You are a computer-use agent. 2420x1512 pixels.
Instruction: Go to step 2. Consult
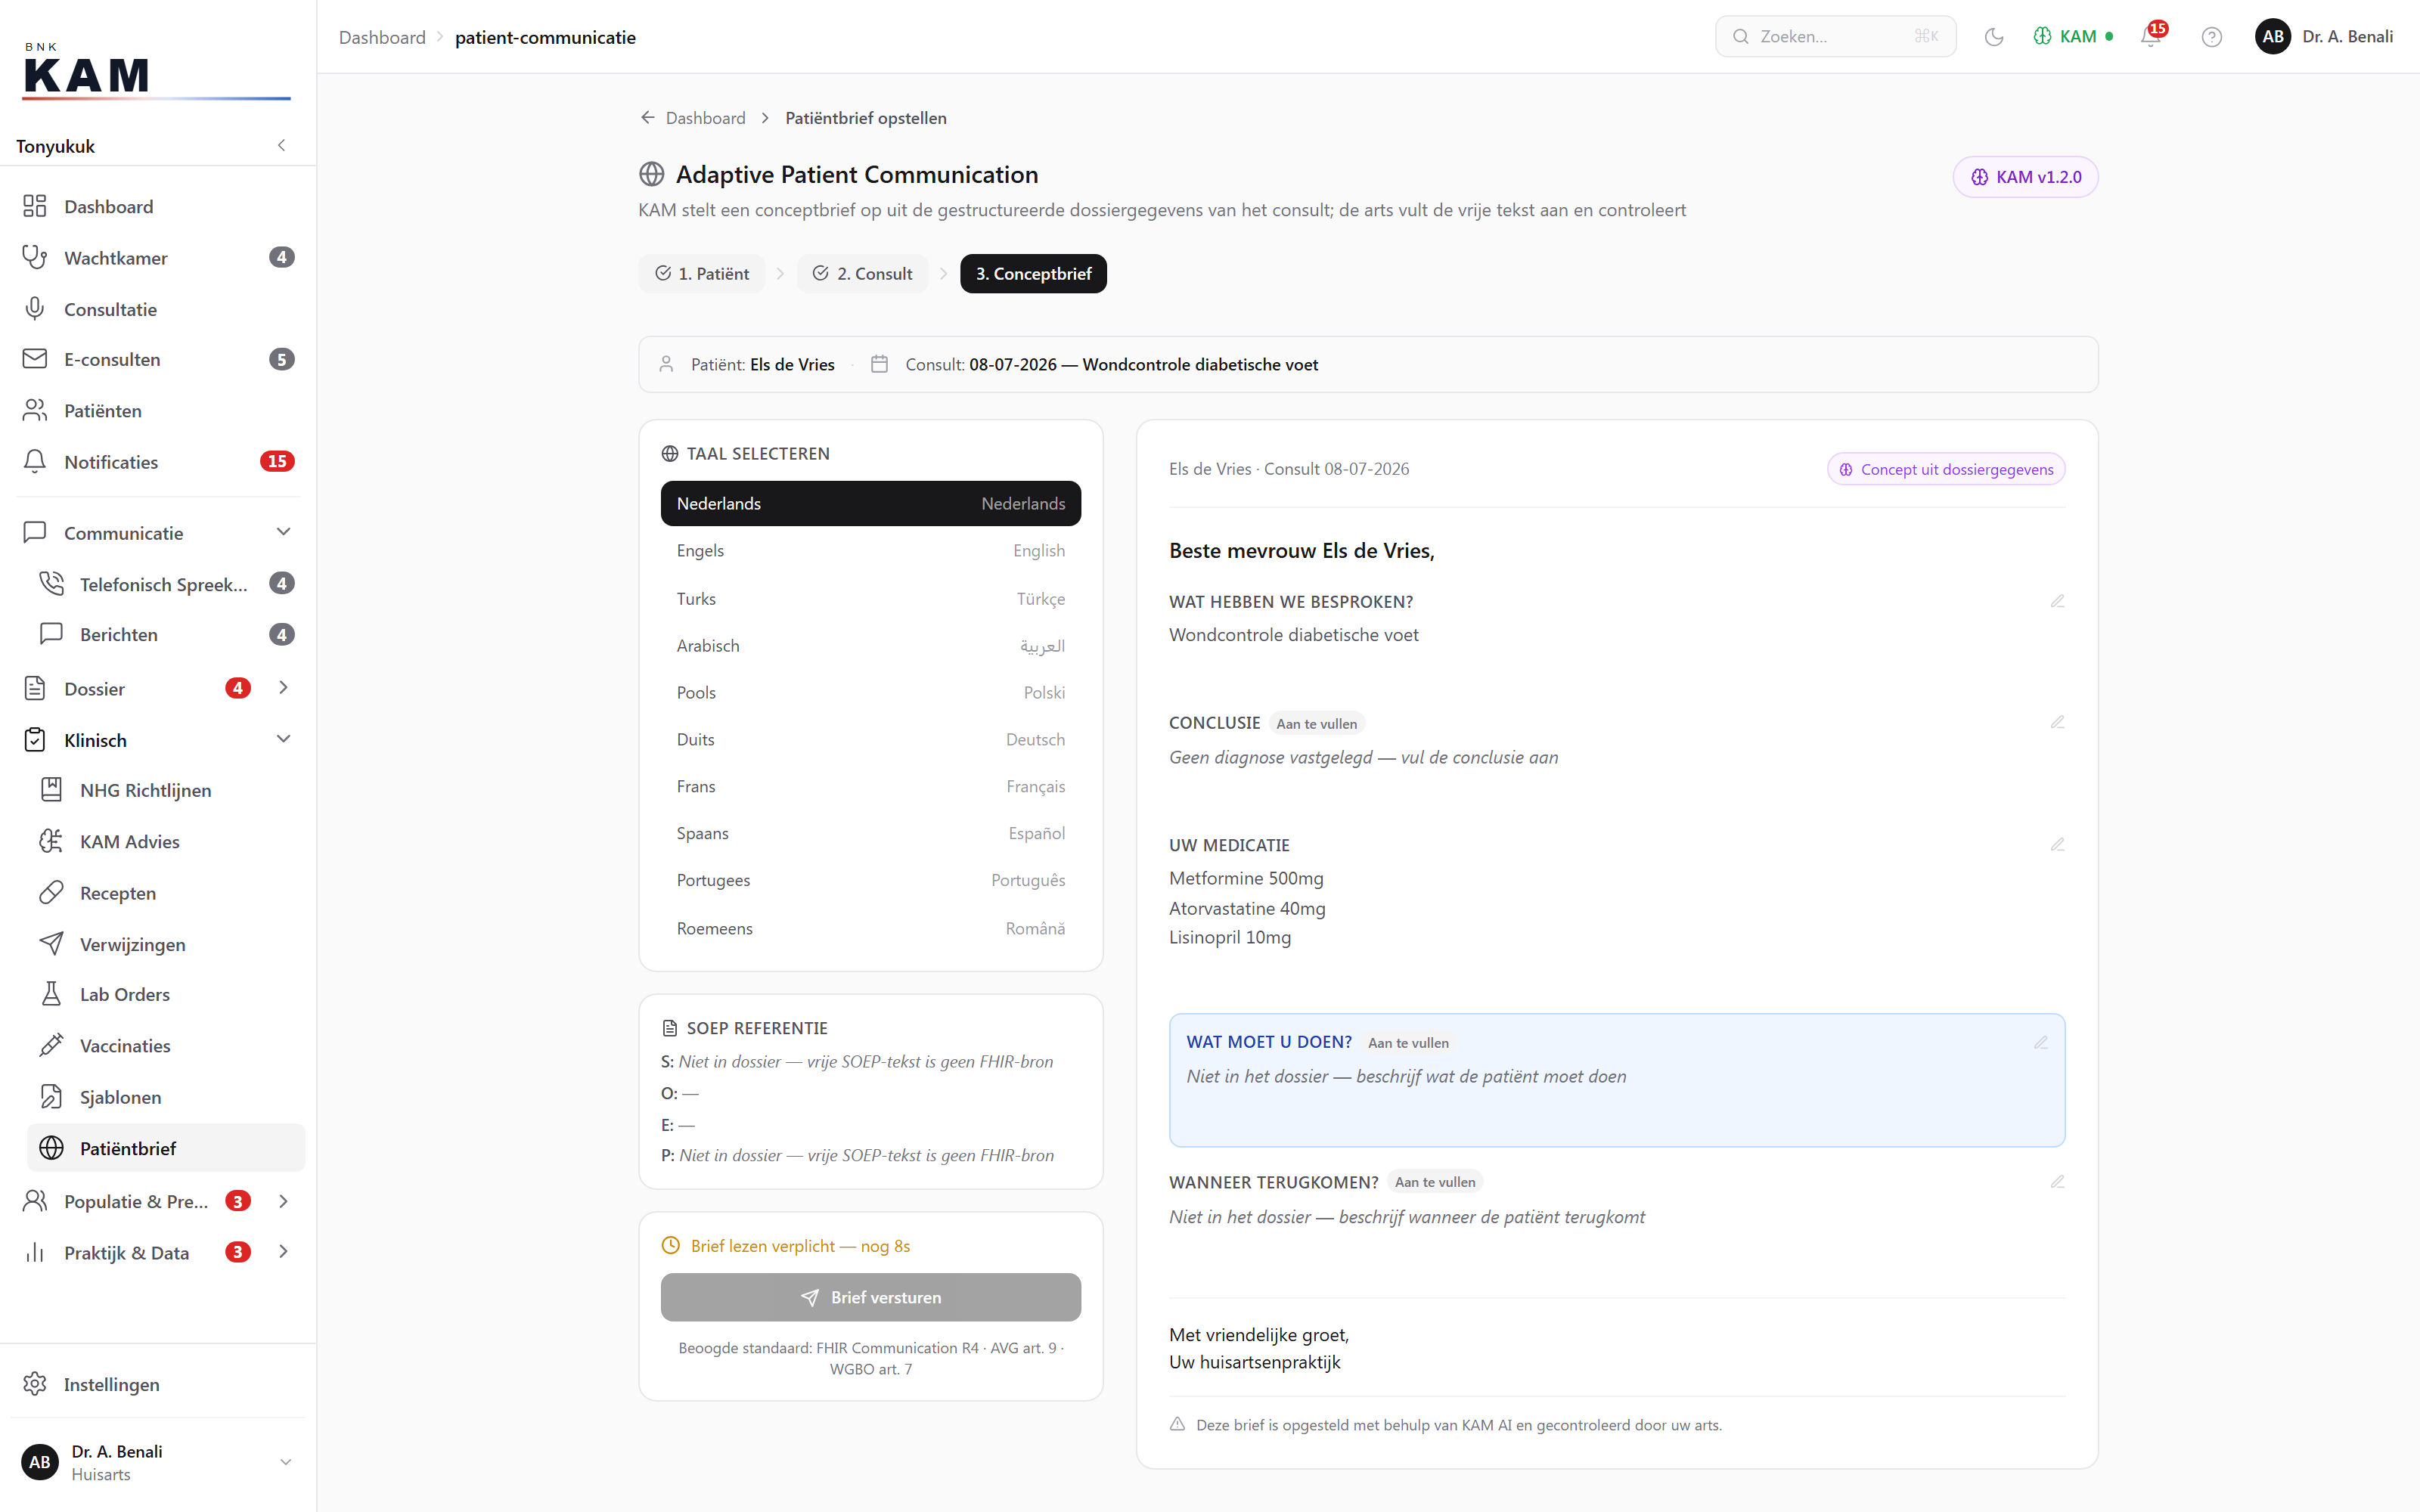[x=862, y=274]
